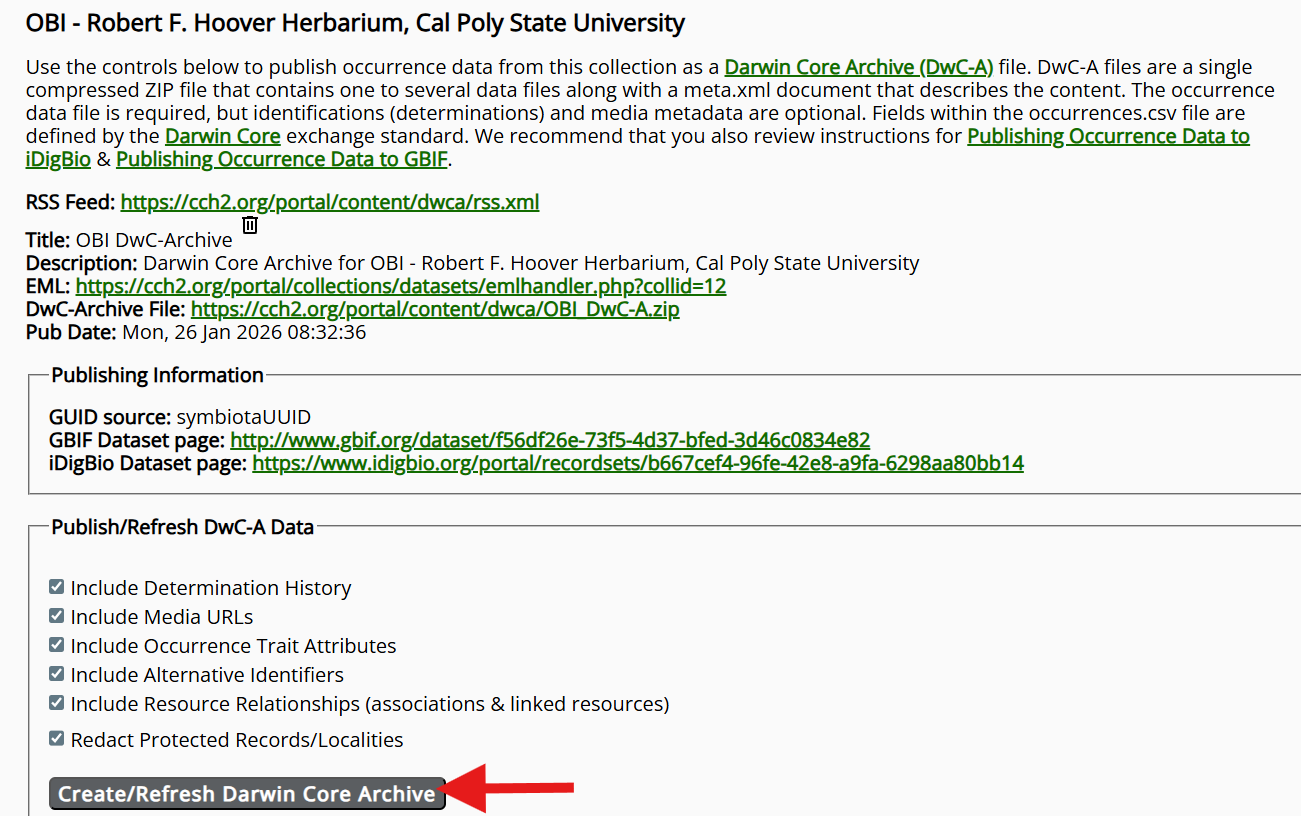Disable Include Determination History
1301x816 pixels.
coord(56,586)
